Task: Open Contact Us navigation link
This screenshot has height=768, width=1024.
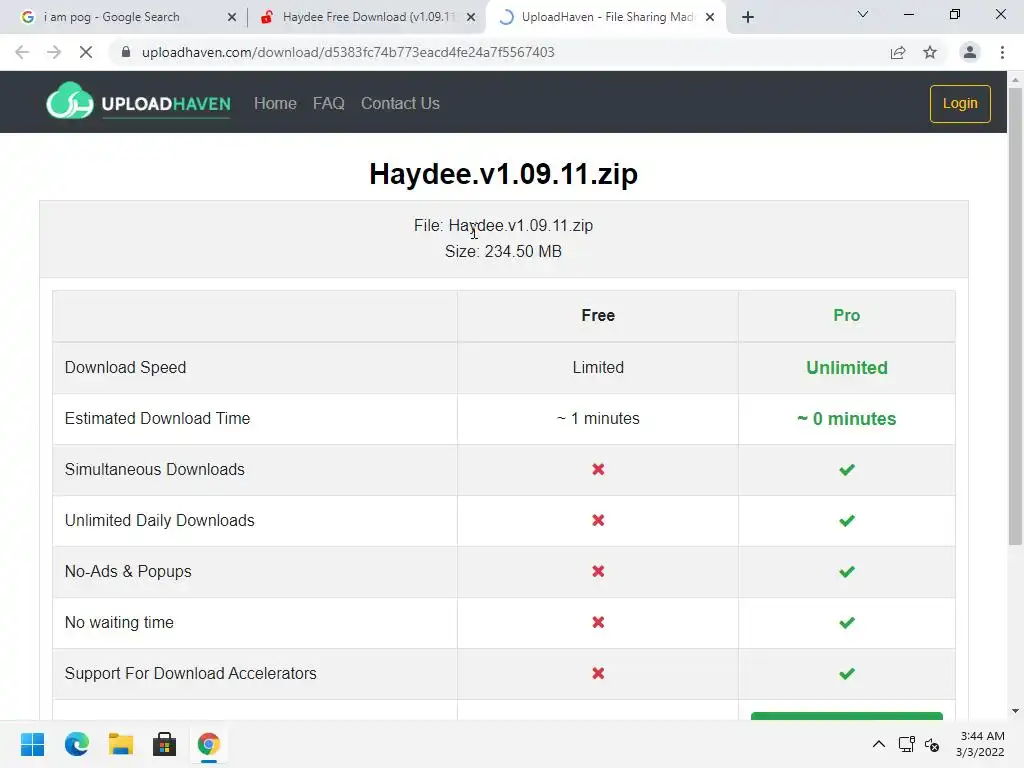Action: (x=400, y=103)
